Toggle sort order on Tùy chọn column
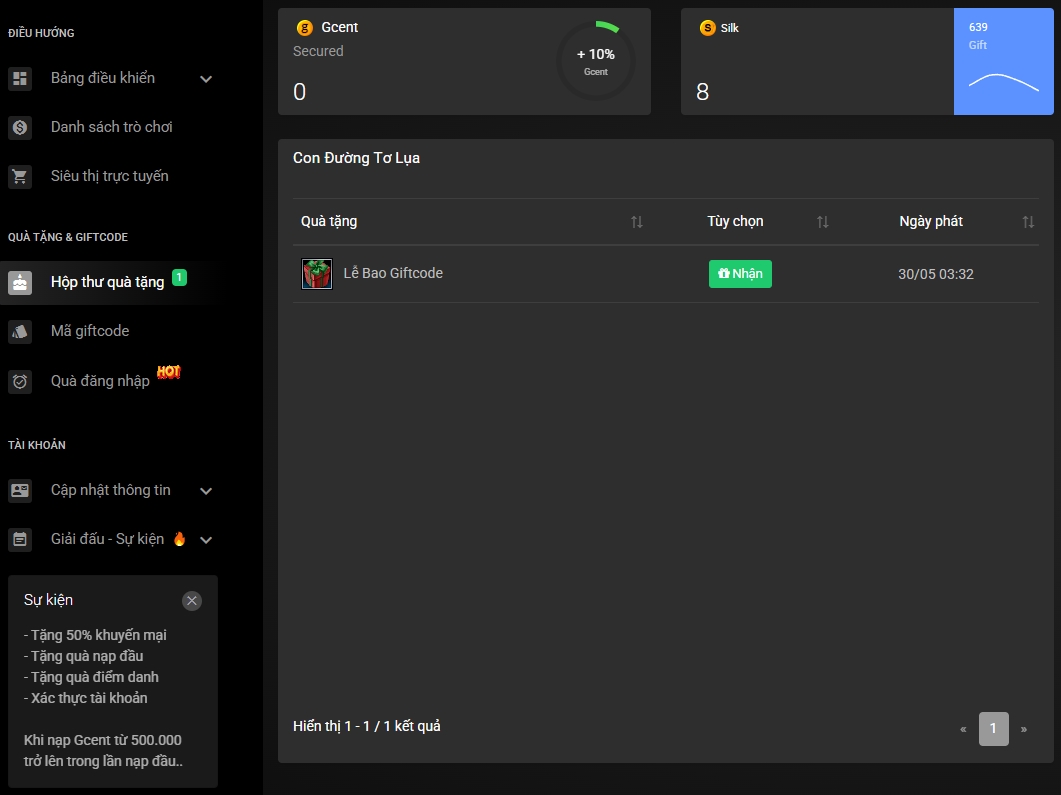Screen dimensions: 1061x795 point(823,222)
